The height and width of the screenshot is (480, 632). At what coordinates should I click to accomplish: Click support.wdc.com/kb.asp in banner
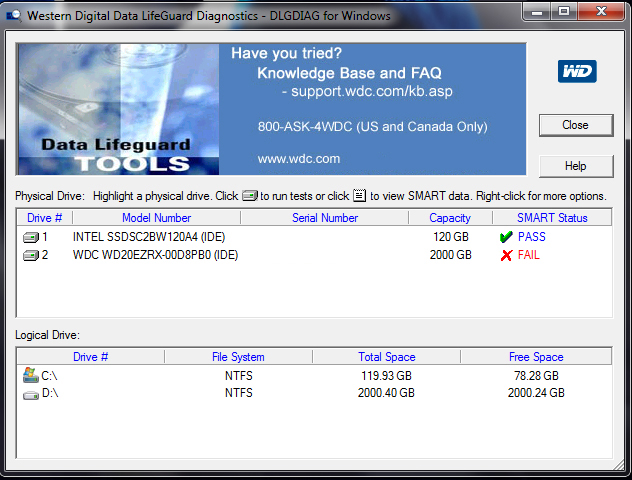372,91
